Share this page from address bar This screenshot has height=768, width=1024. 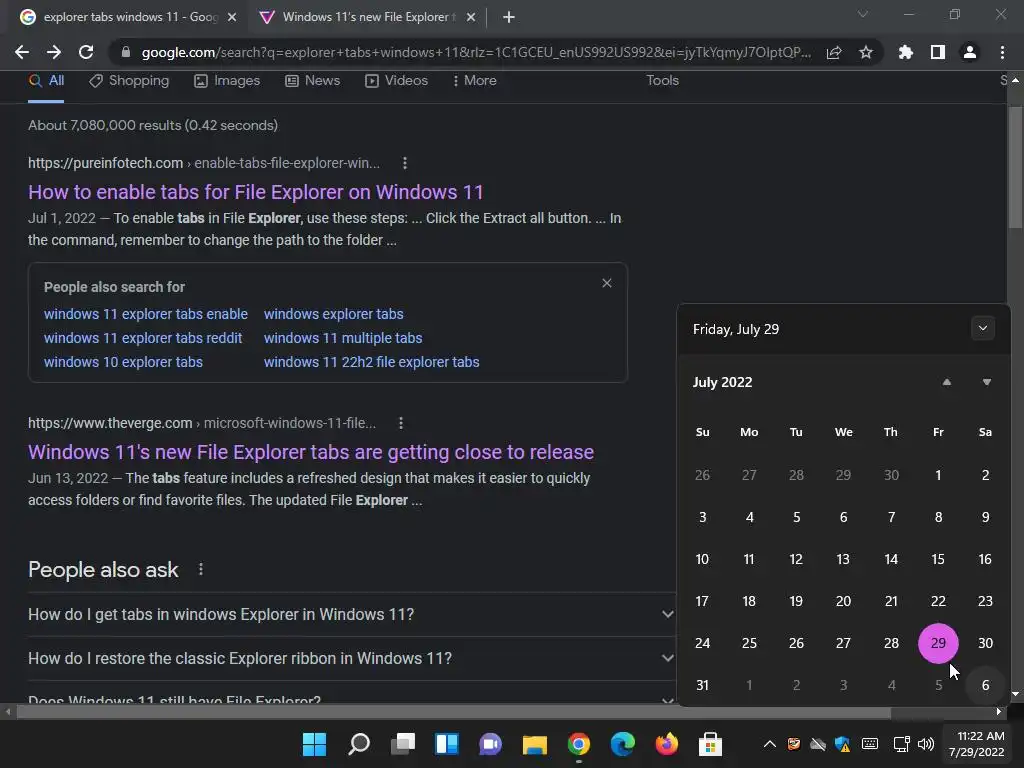point(834,53)
